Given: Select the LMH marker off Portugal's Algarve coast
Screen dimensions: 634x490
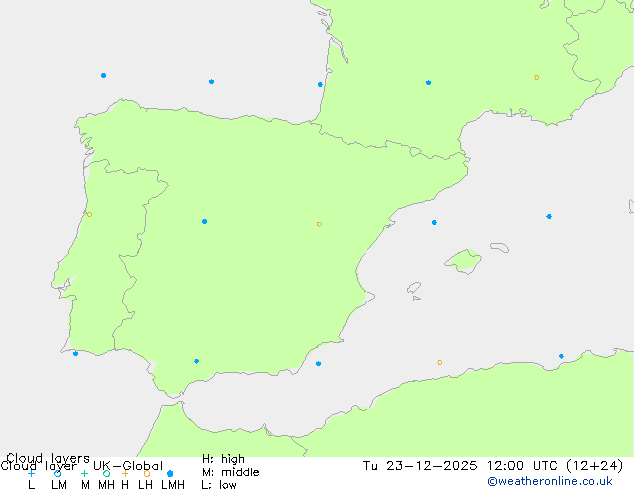Looking at the screenshot, I should pos(76,354).
